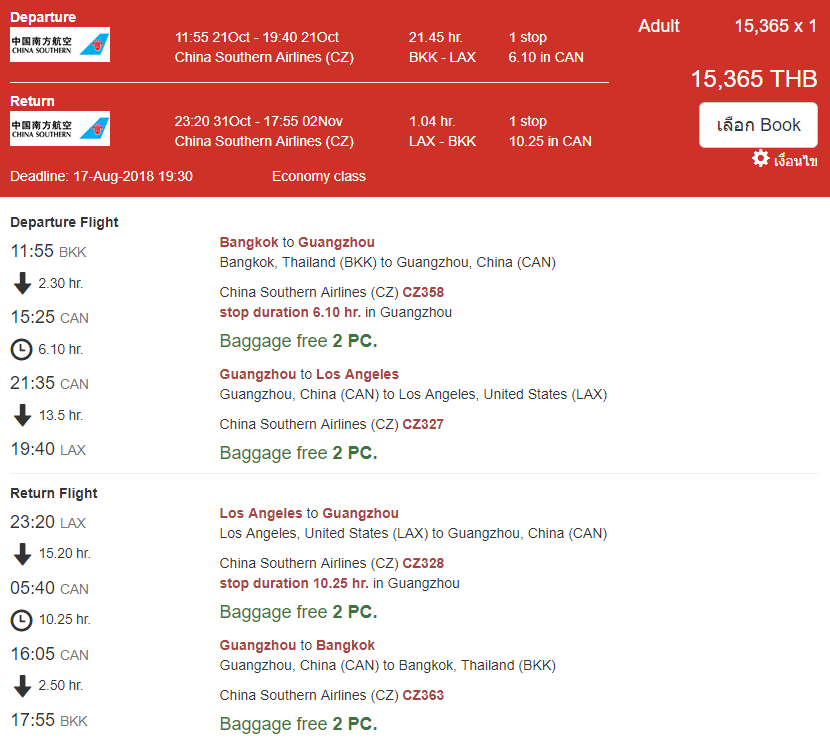Click the LAX - BKK route text

(x=442, y=141)
